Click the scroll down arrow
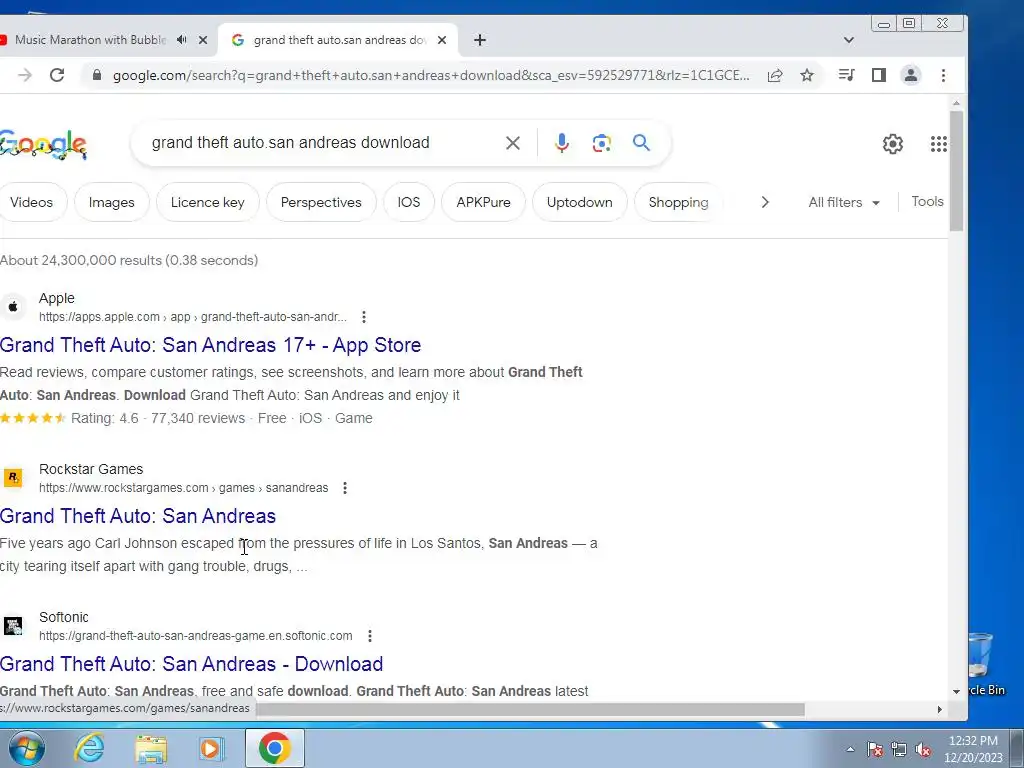 coord(956,691)
